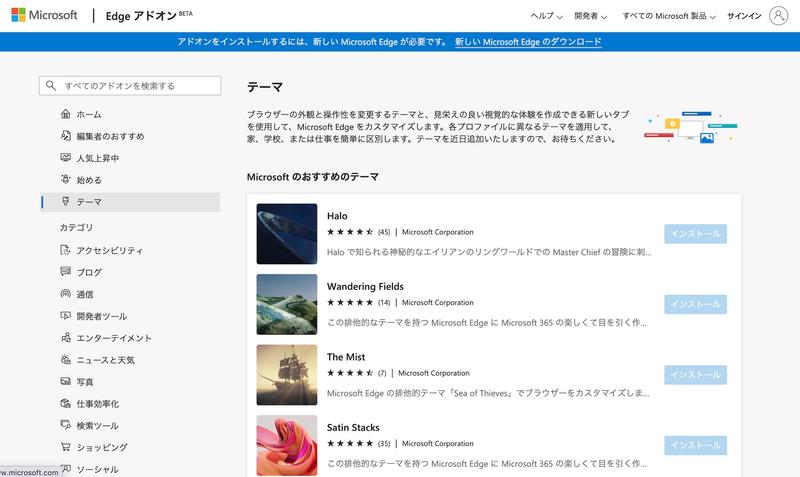Open the 写真 category
Viewport: 800px width, 477px height.
pyautogui.click(x=130, y=382)
